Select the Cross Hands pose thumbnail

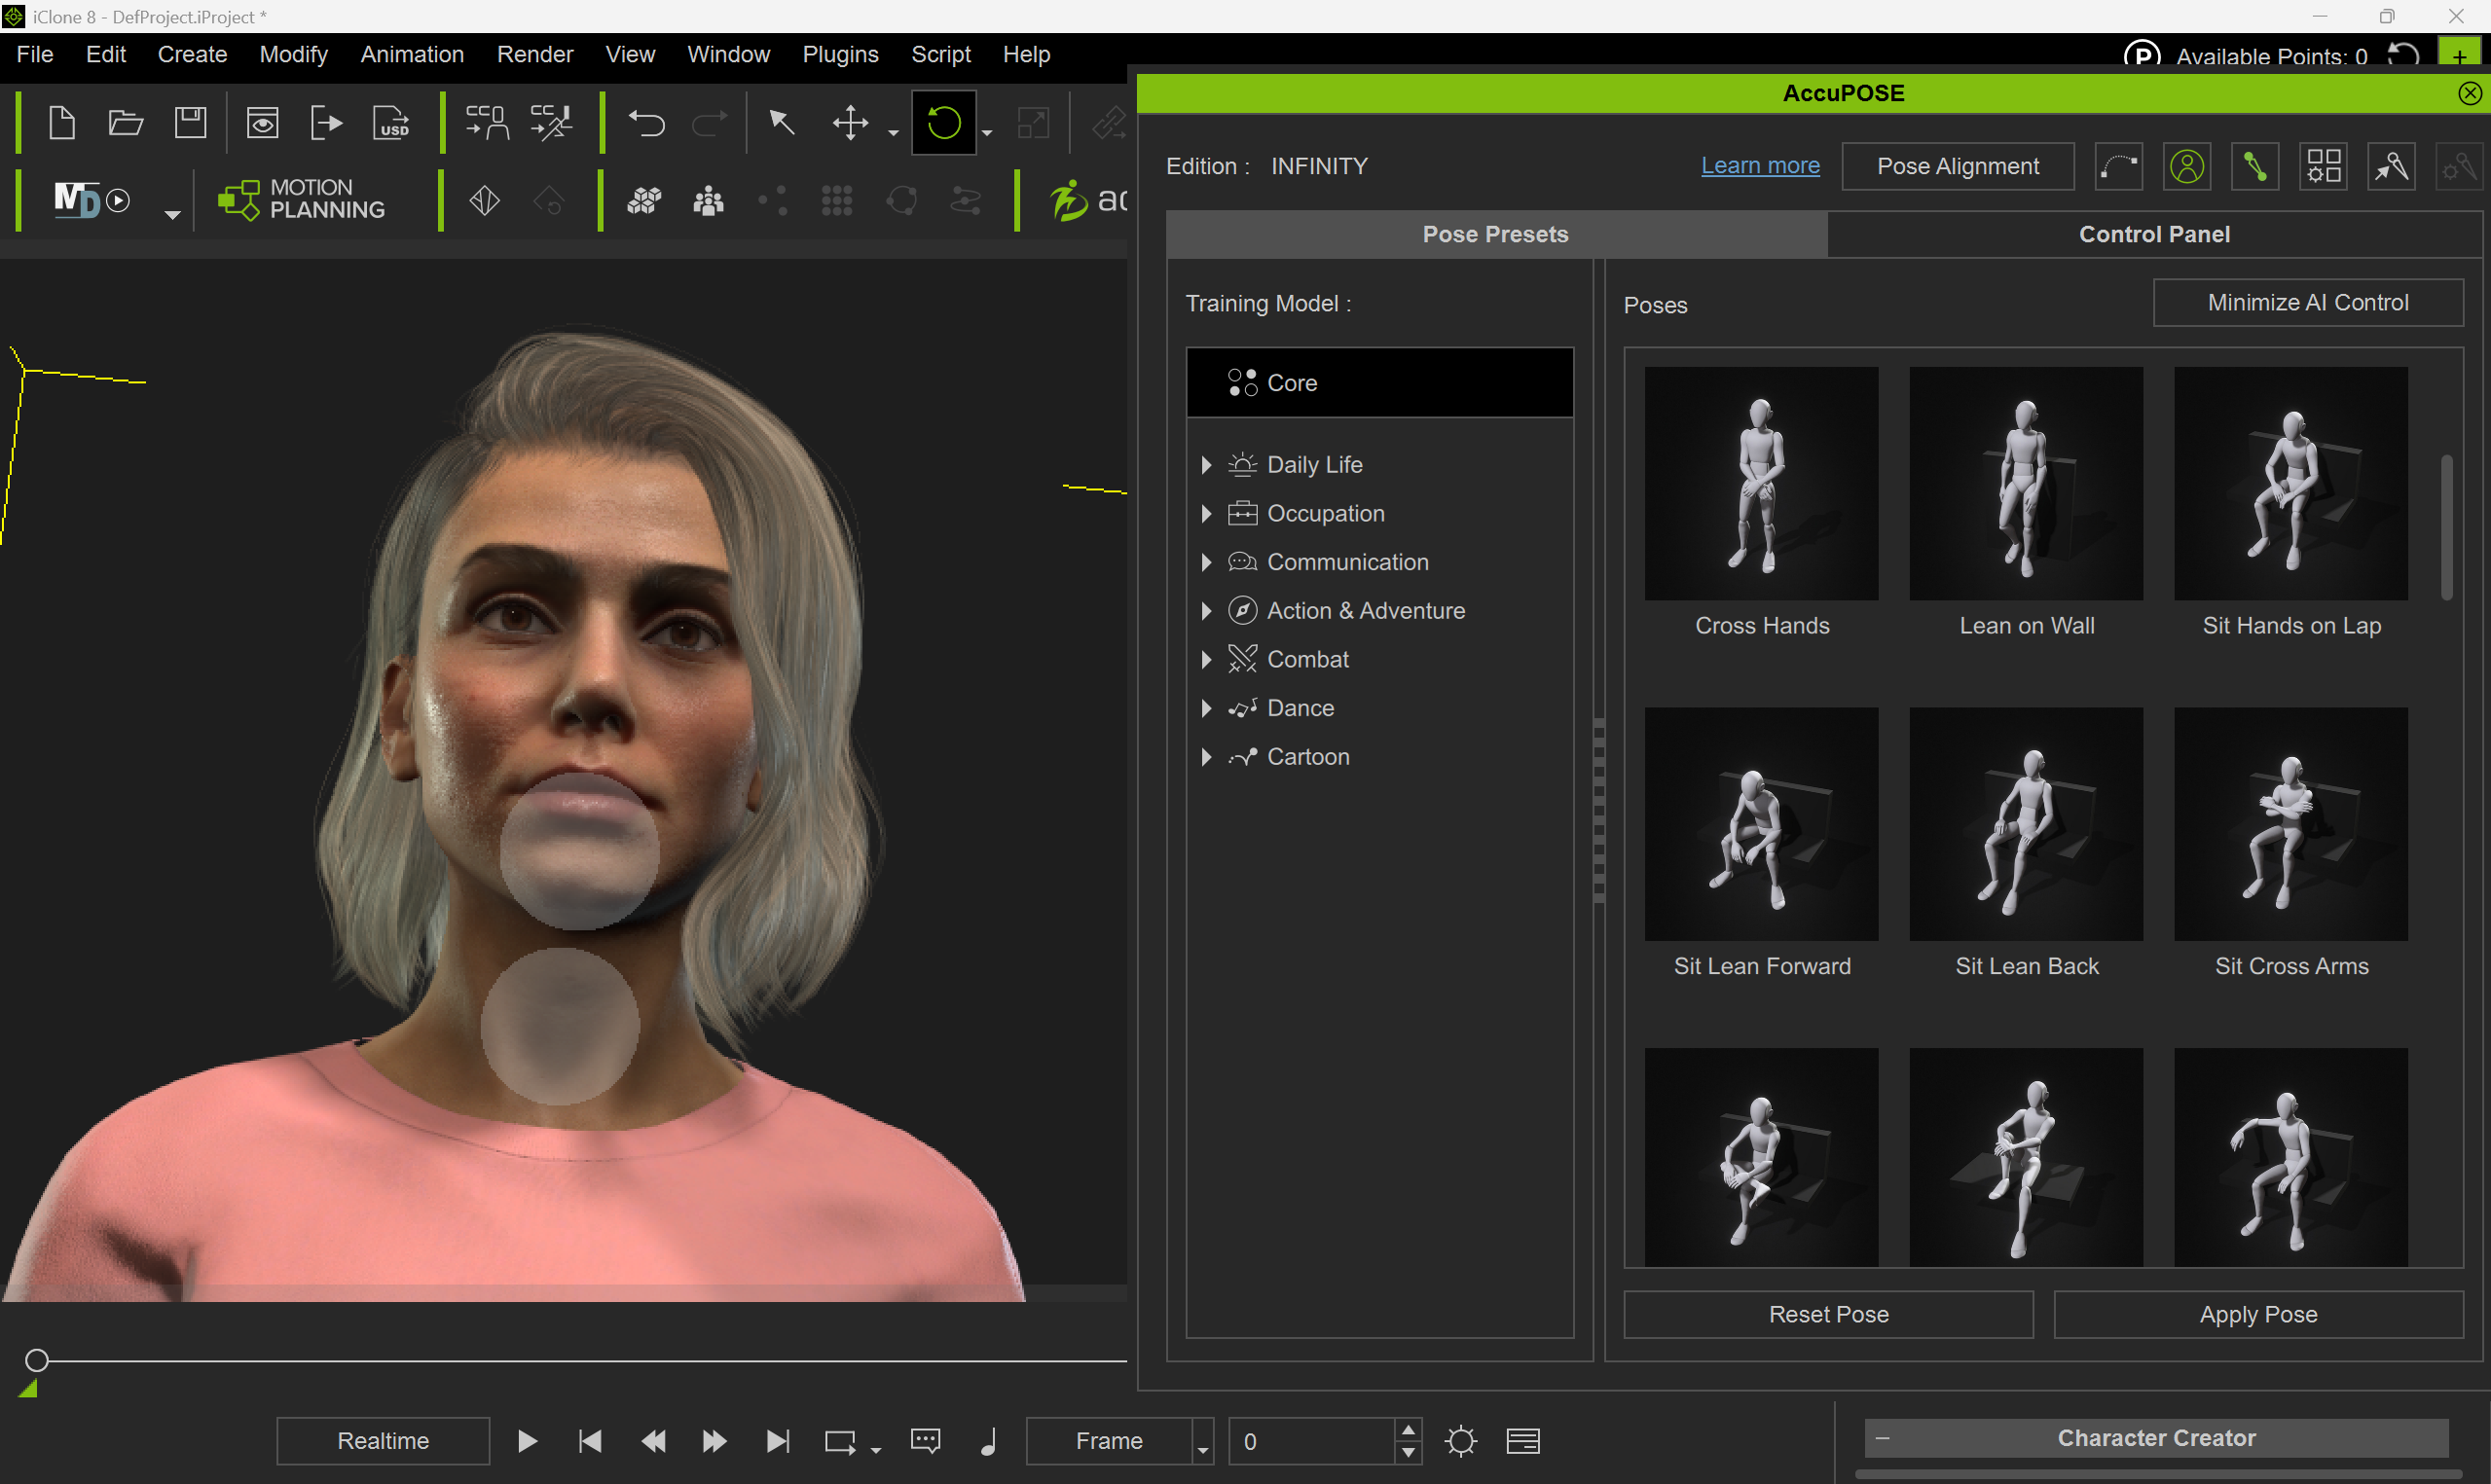point(1761,484)
